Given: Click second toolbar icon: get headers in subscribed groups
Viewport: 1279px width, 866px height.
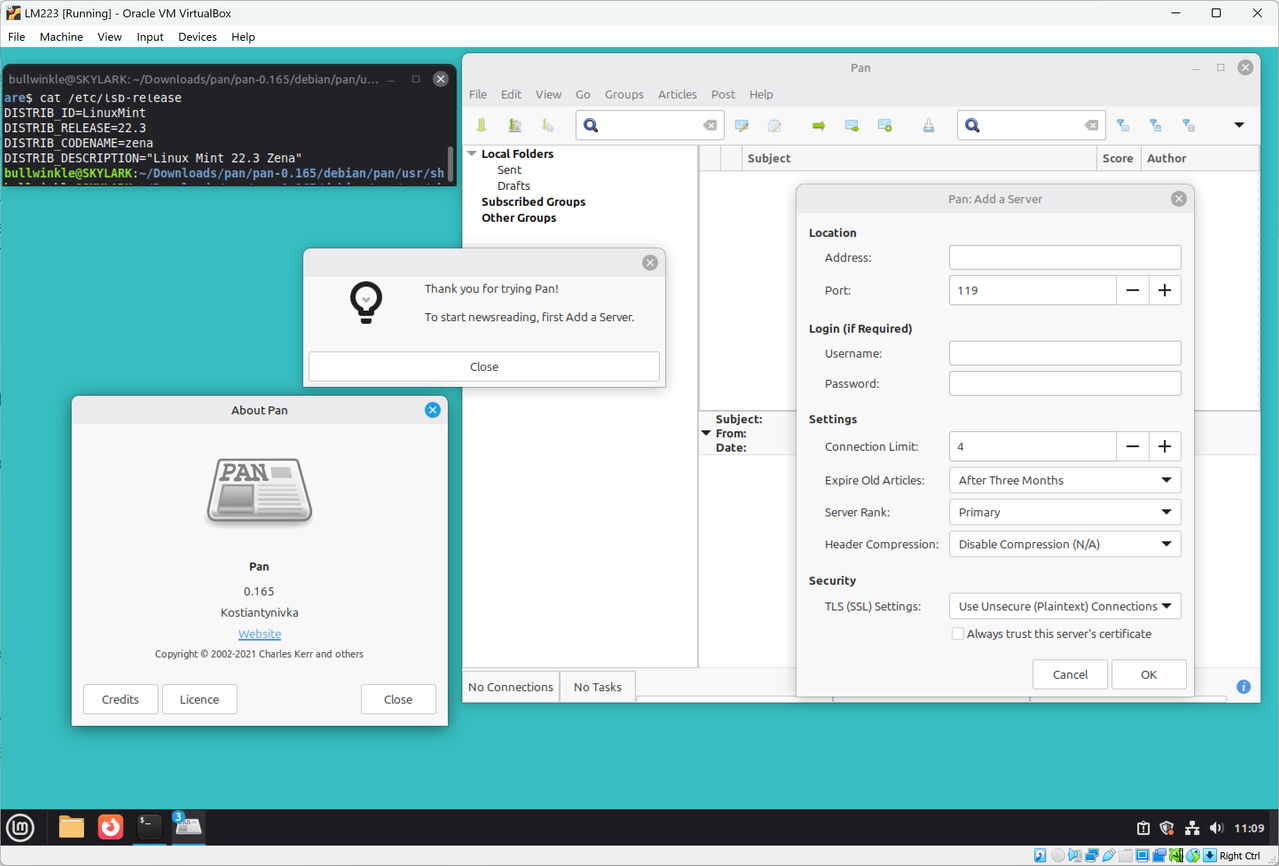Looking at the screenshot, I should pyautogui.click(x=515, y=126).
